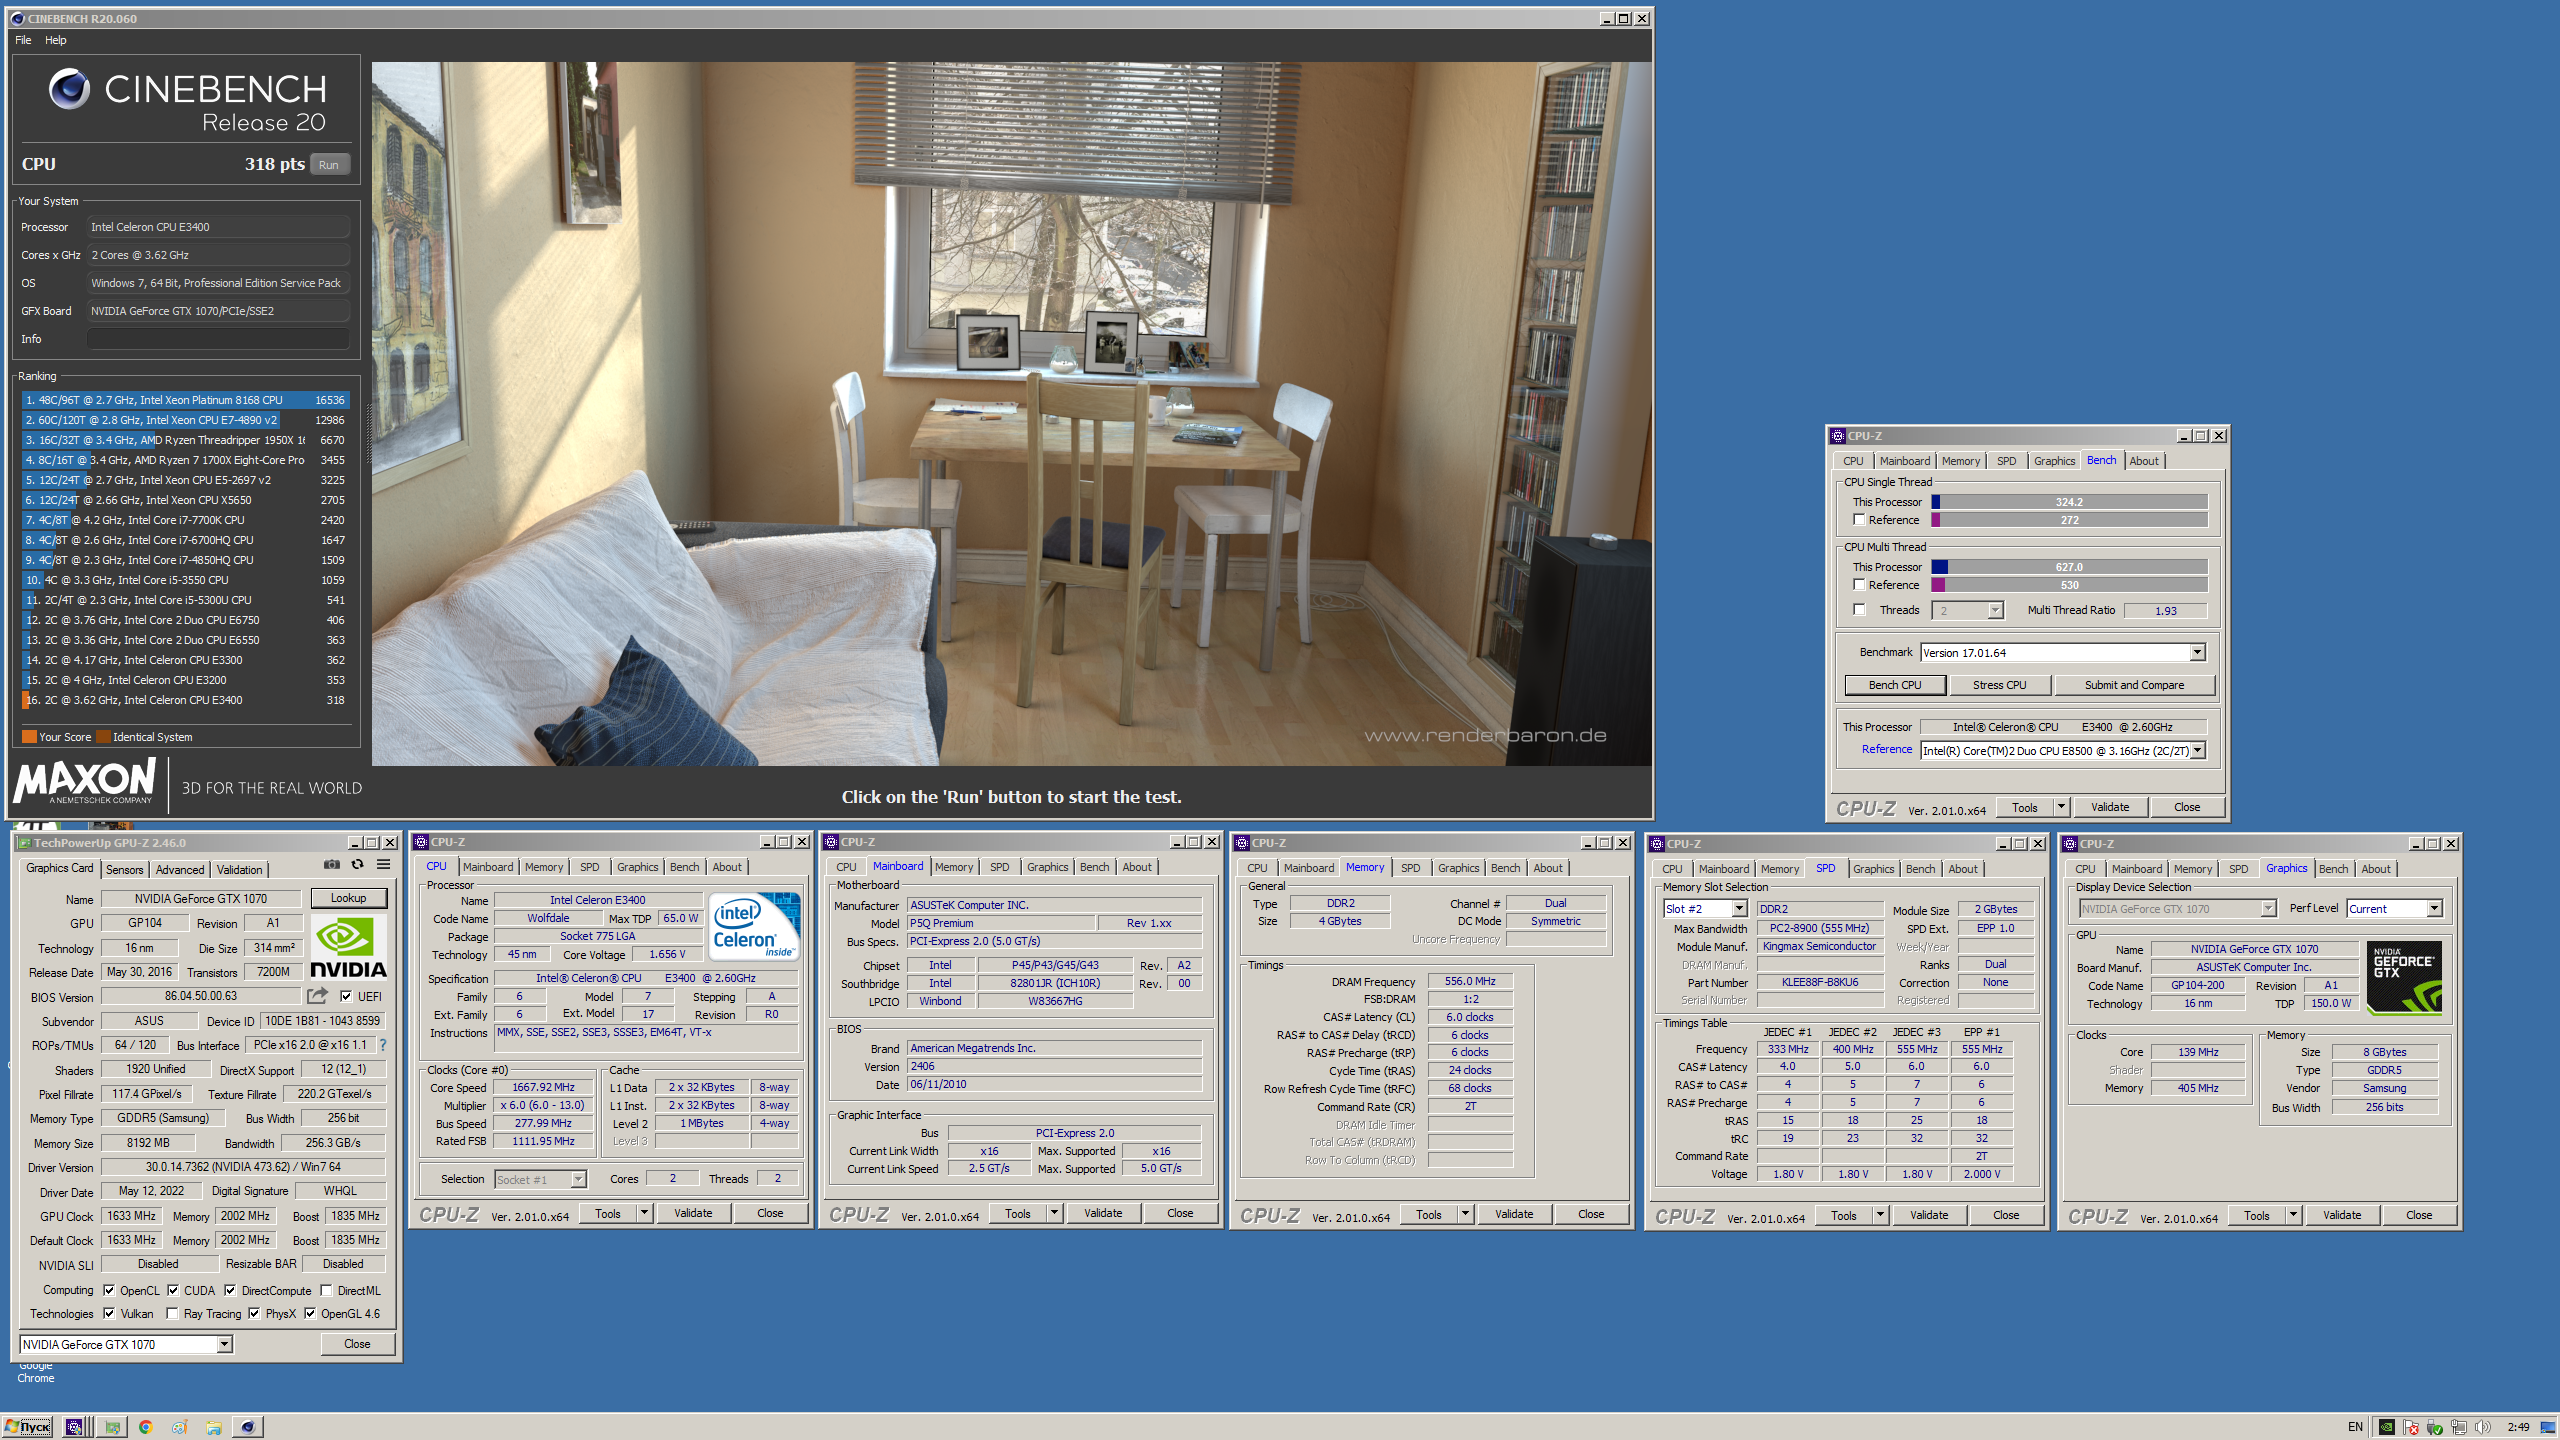2560x1440 pixels.
Task: Click the Cinebench sphere logo
Action: [x=69, y=89]
